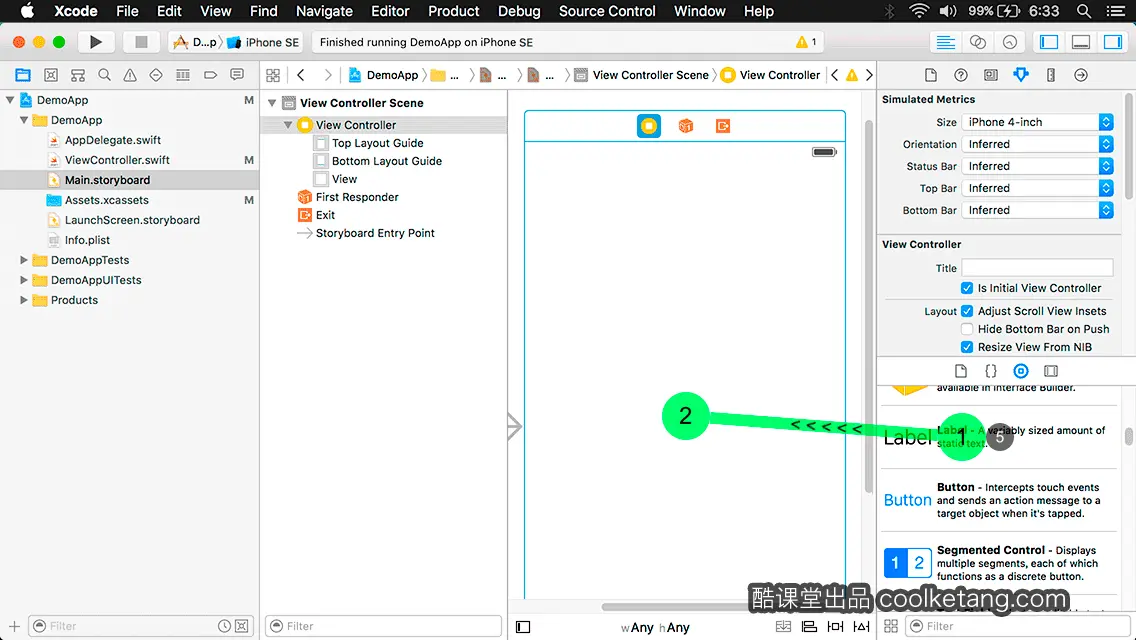Select Assets.xcassets in the file list

click(x=106, y=200)
